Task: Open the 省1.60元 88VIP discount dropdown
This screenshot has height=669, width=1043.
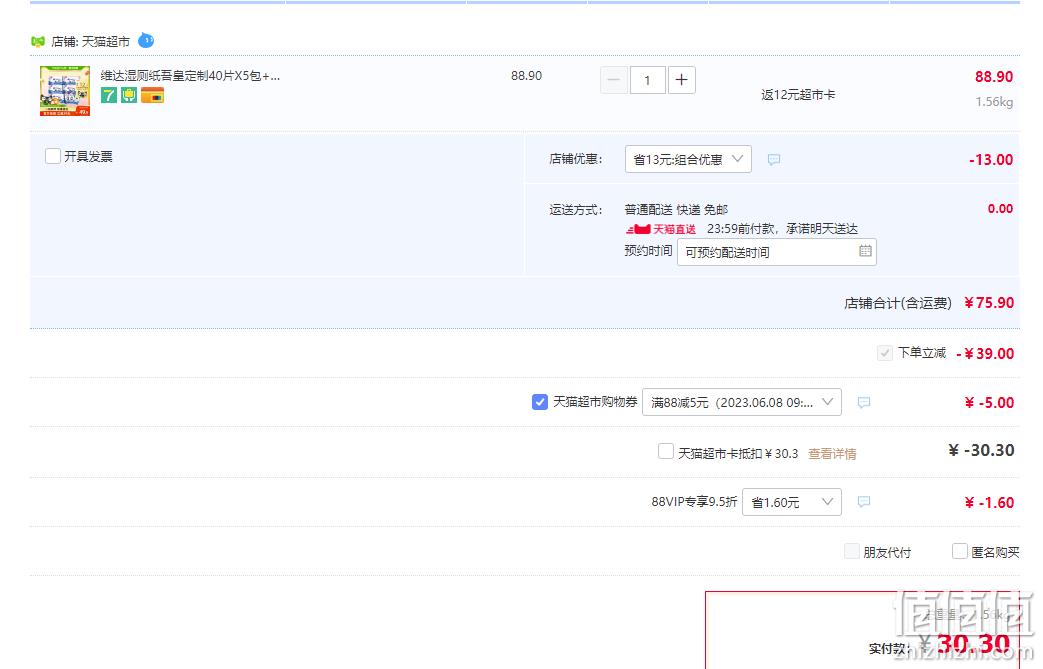Action: (792, 502)
